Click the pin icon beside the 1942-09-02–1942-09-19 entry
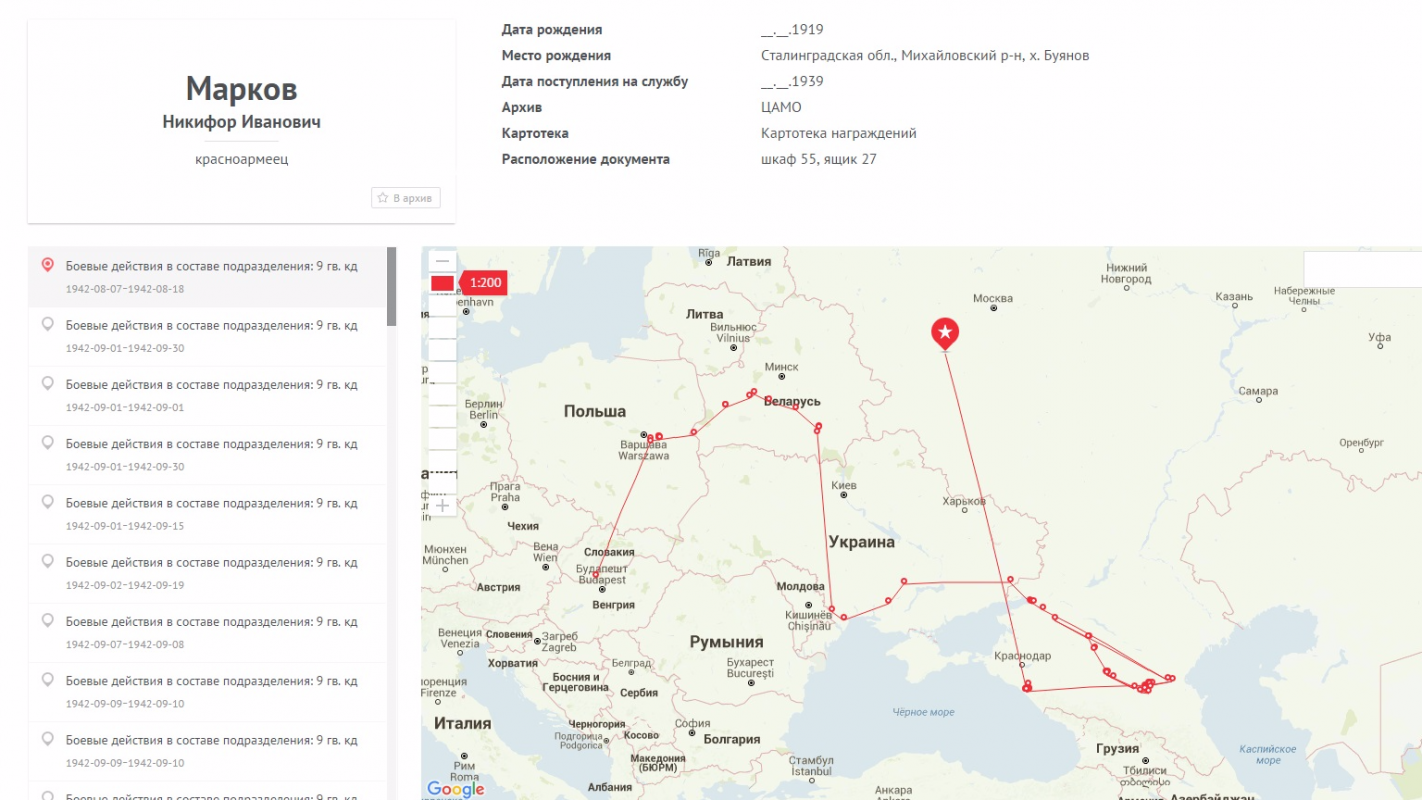Viewport: 1422px width, 800px height. (x=47, y=561)
